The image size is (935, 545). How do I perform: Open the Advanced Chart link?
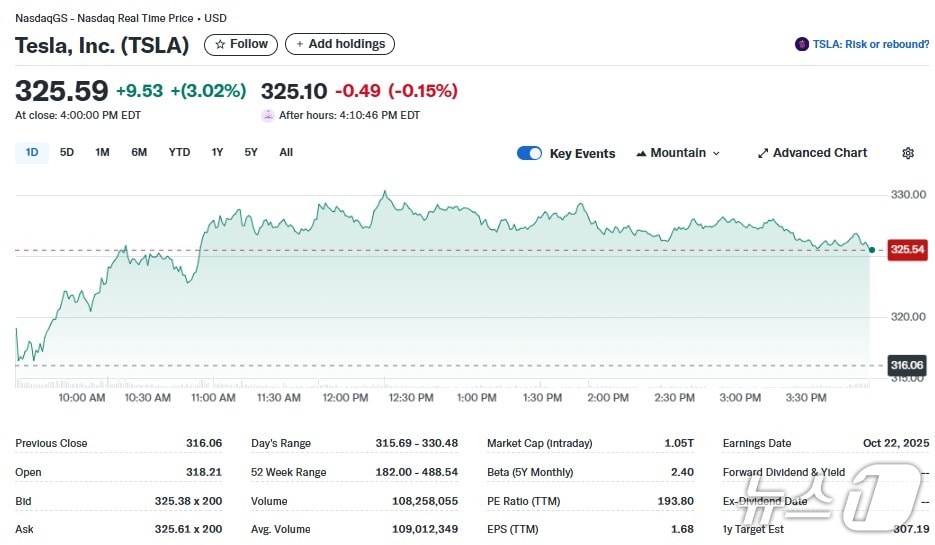click(819, 153)
